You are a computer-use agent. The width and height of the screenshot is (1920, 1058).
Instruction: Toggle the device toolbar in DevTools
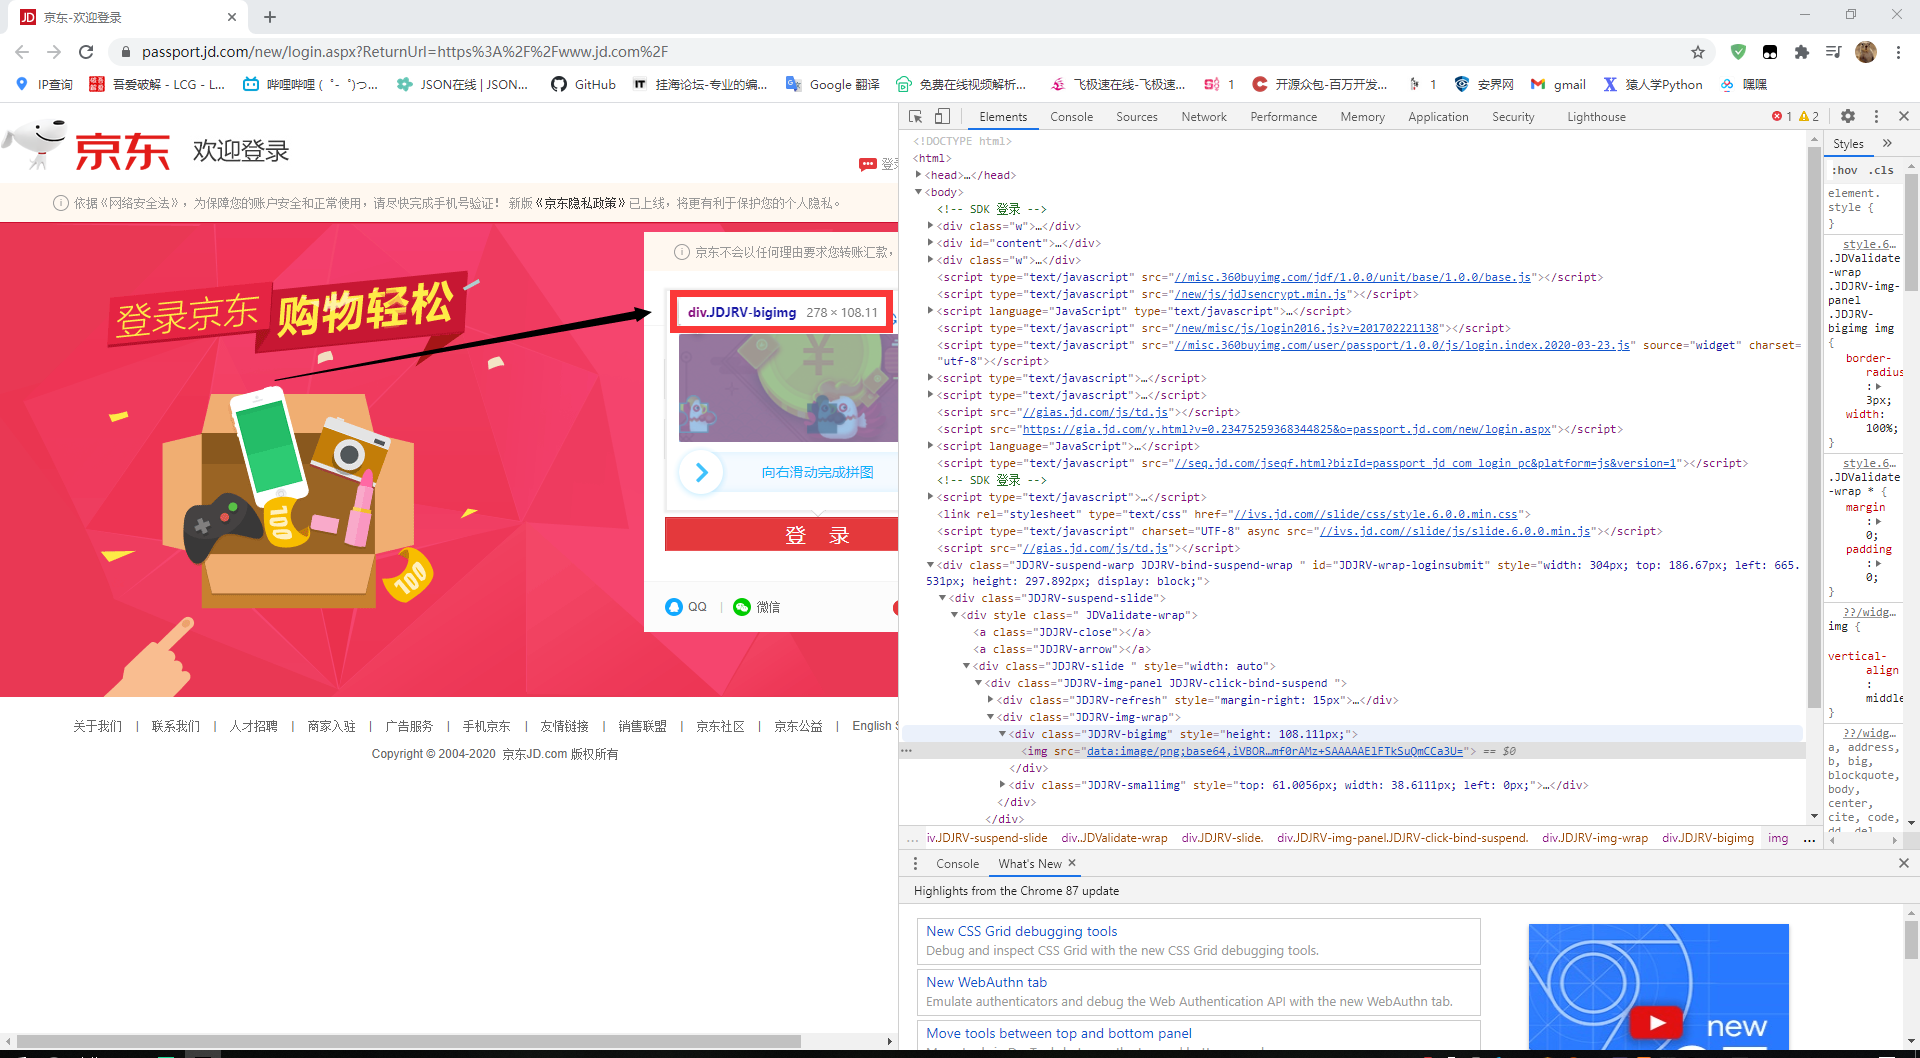[x=942, y=117]
